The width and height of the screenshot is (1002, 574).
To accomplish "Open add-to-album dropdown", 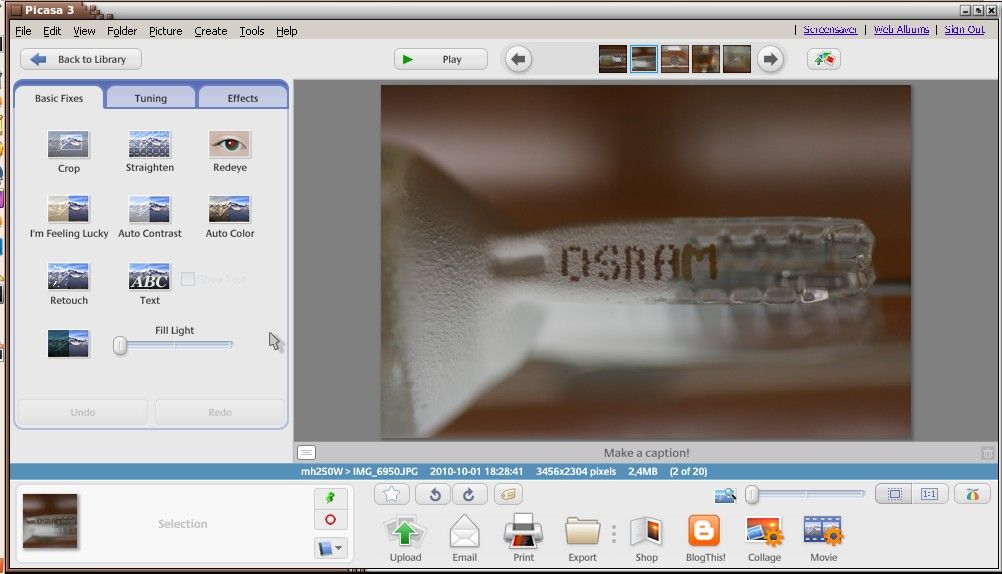I will pos(330,548).
